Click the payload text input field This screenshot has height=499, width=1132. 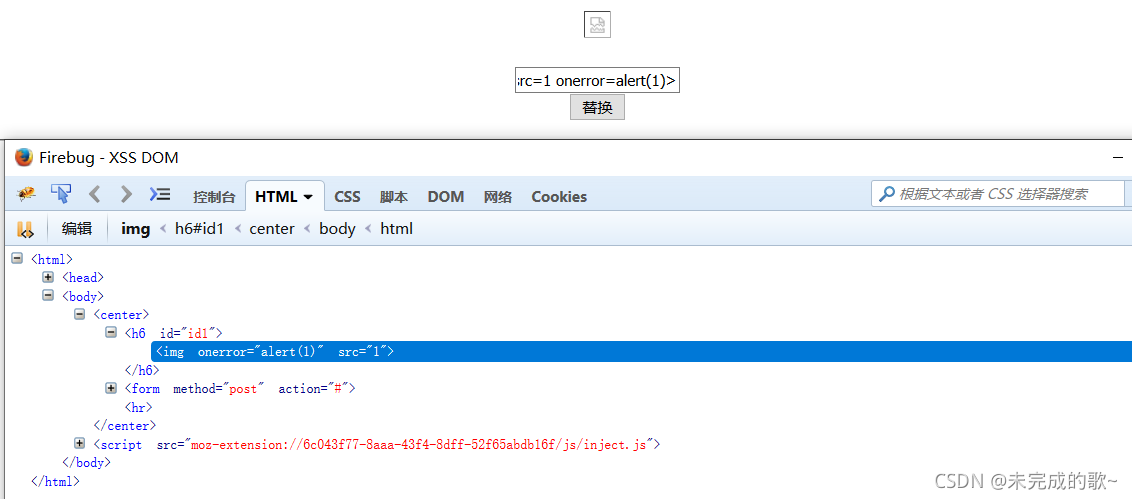[597, 81]
